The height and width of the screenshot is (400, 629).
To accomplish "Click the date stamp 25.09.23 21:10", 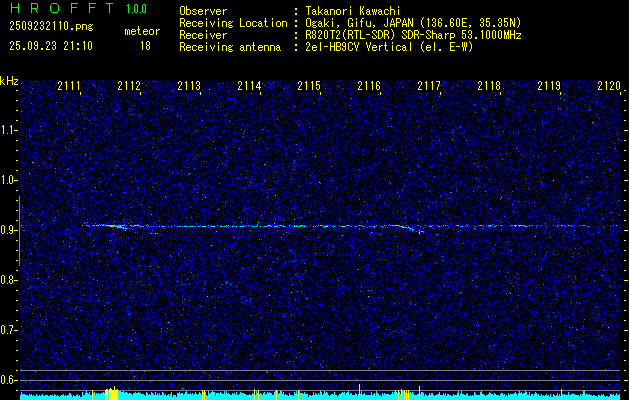I will point(51,46).
